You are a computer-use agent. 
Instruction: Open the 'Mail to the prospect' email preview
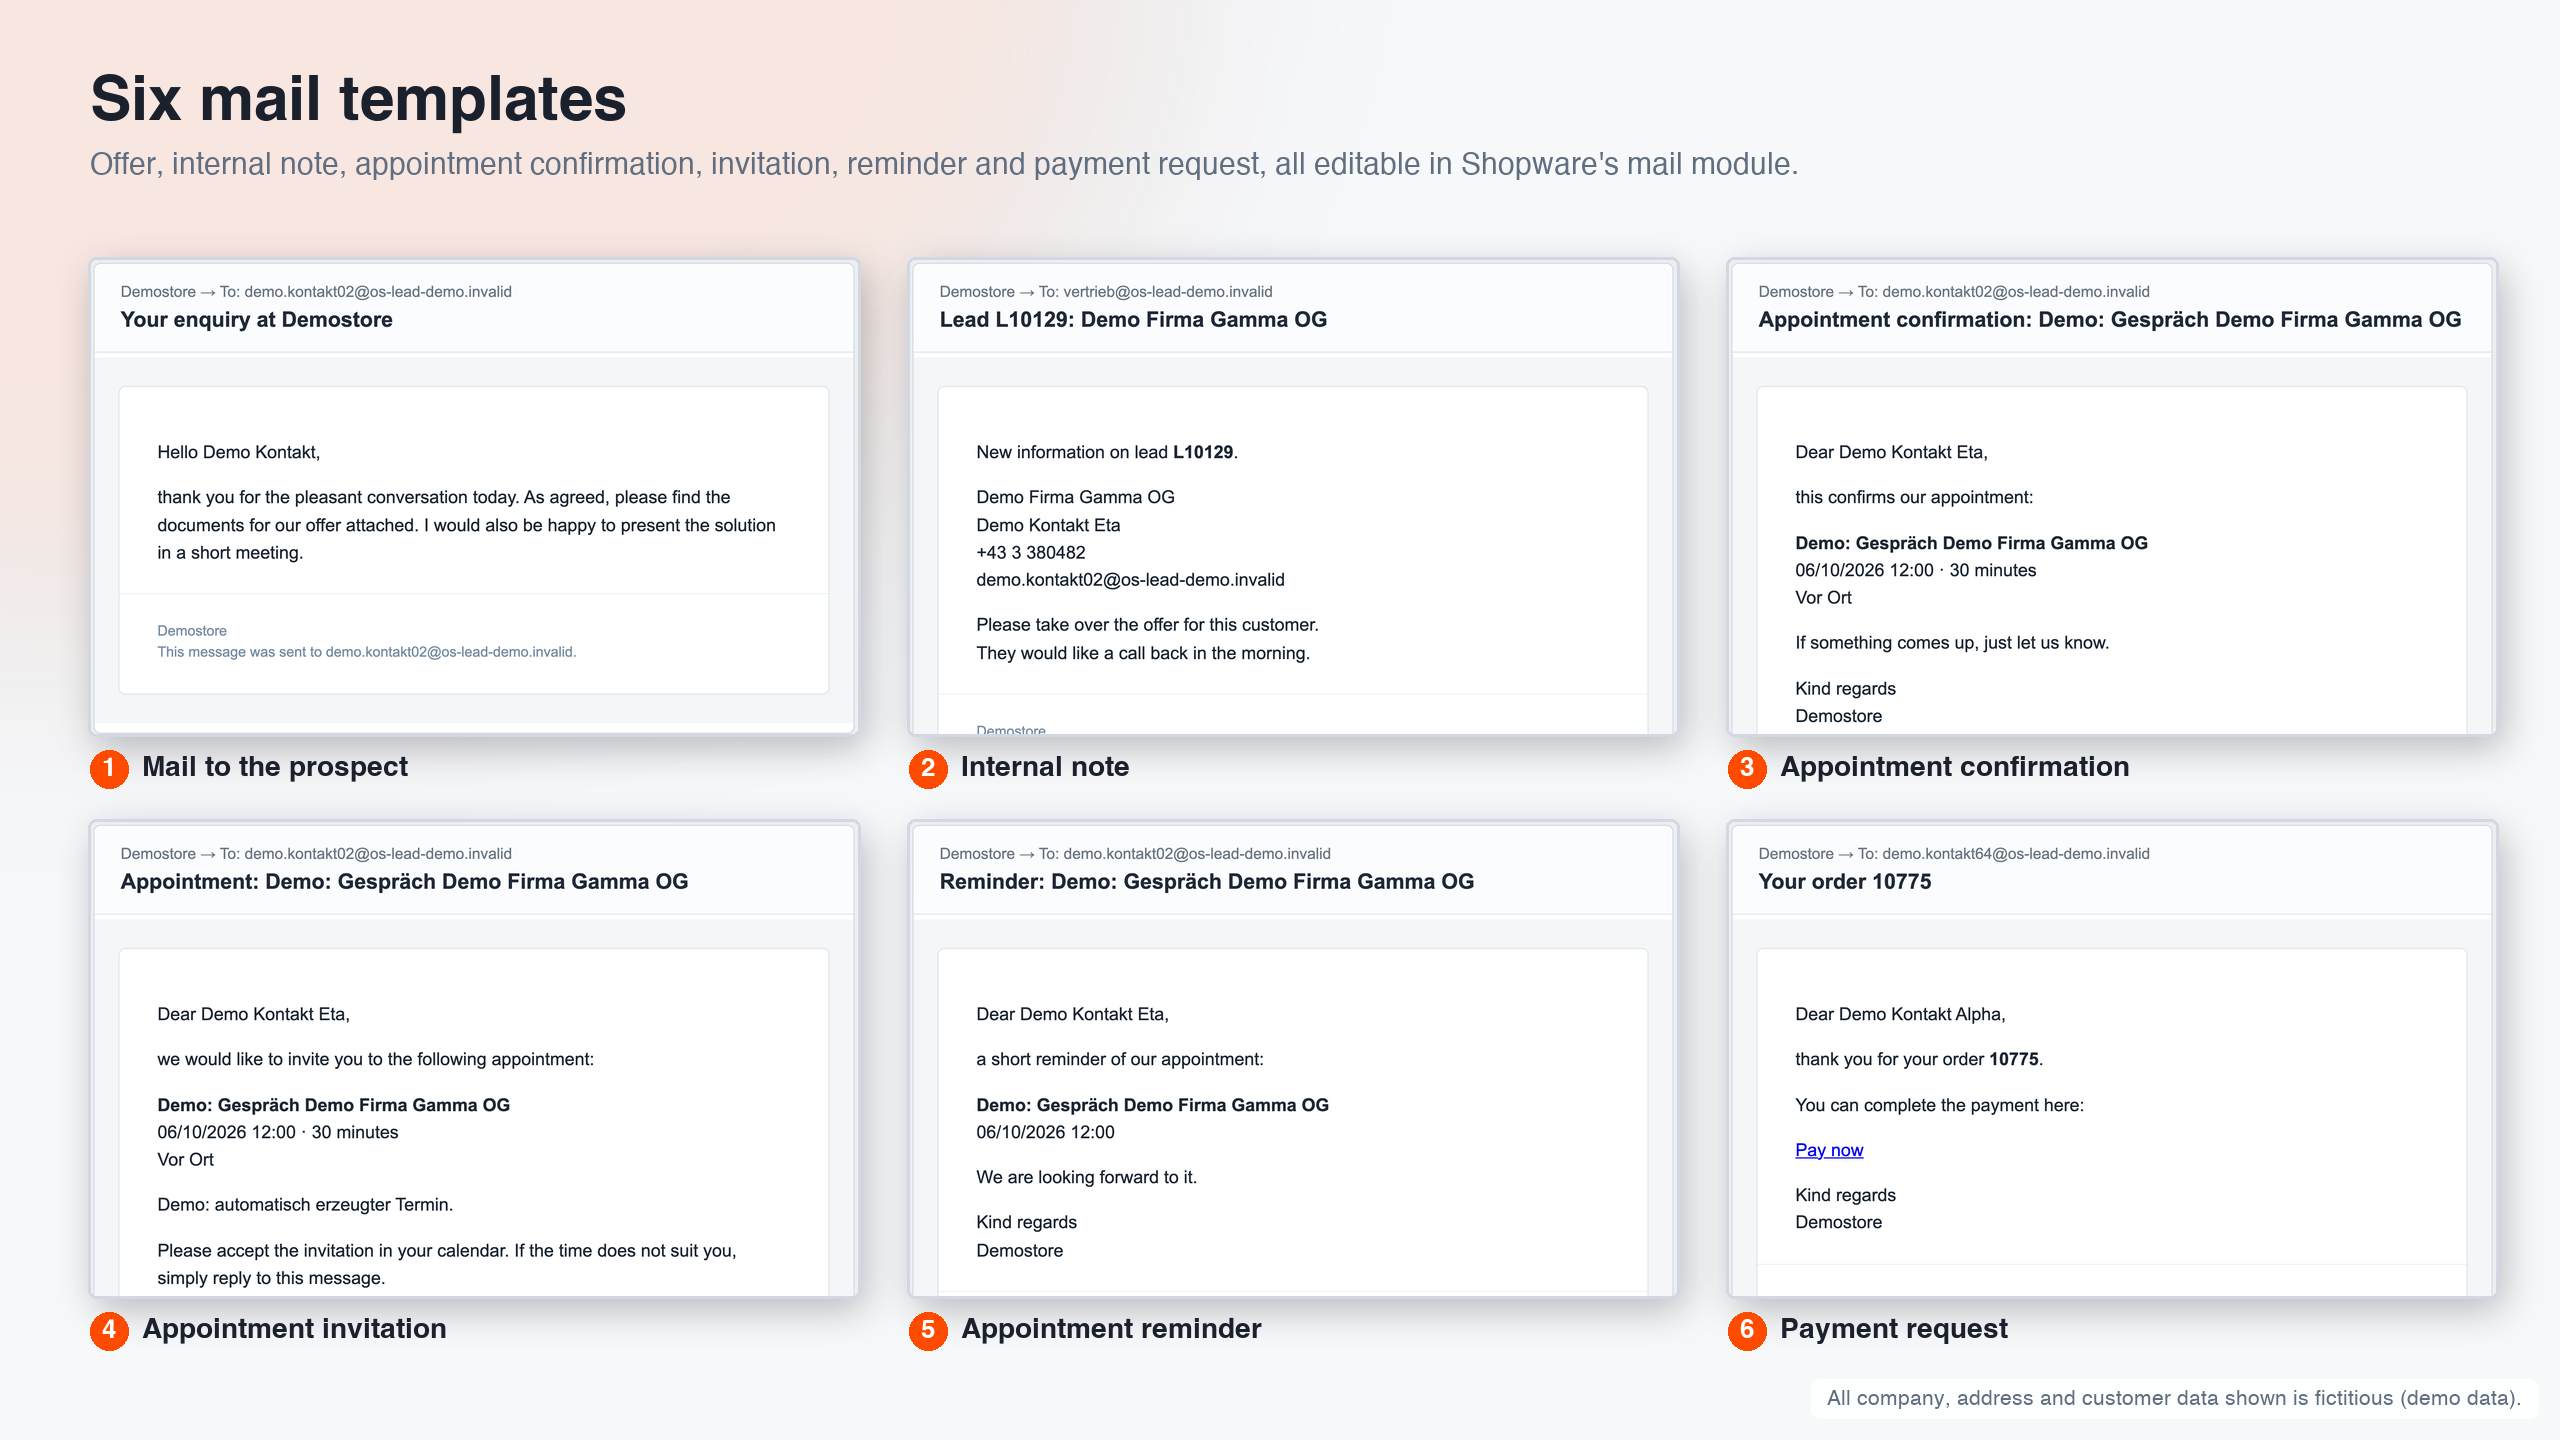pos(474,497)
